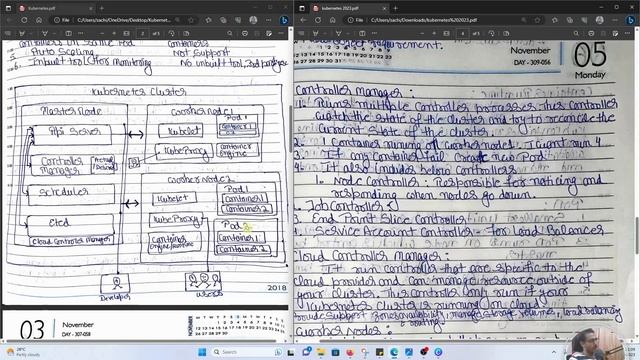640x360 pixels.
Task: Click the taskbar Search box
Action: [247, 352]
